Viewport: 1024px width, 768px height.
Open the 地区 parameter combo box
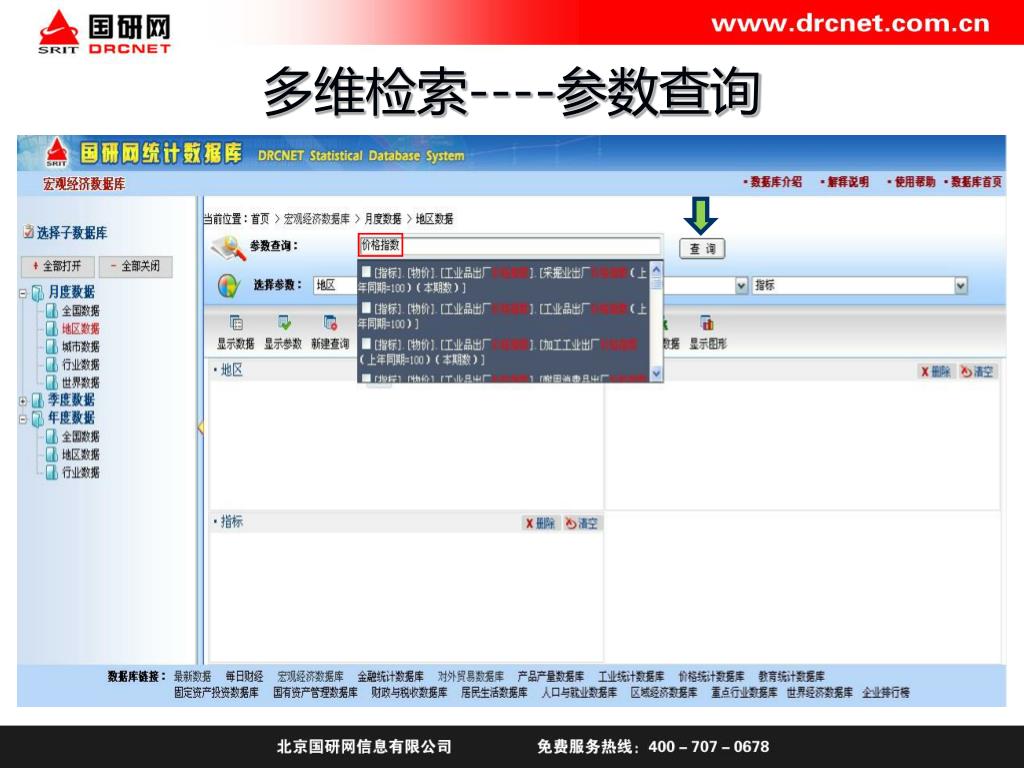click(336, 285)
